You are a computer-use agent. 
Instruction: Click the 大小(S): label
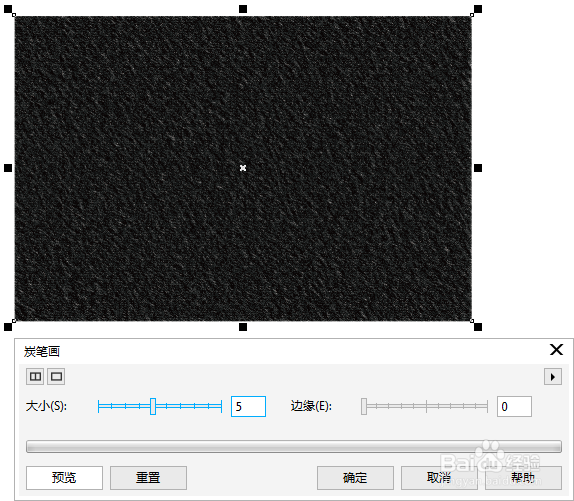click(x=46, y=406)
